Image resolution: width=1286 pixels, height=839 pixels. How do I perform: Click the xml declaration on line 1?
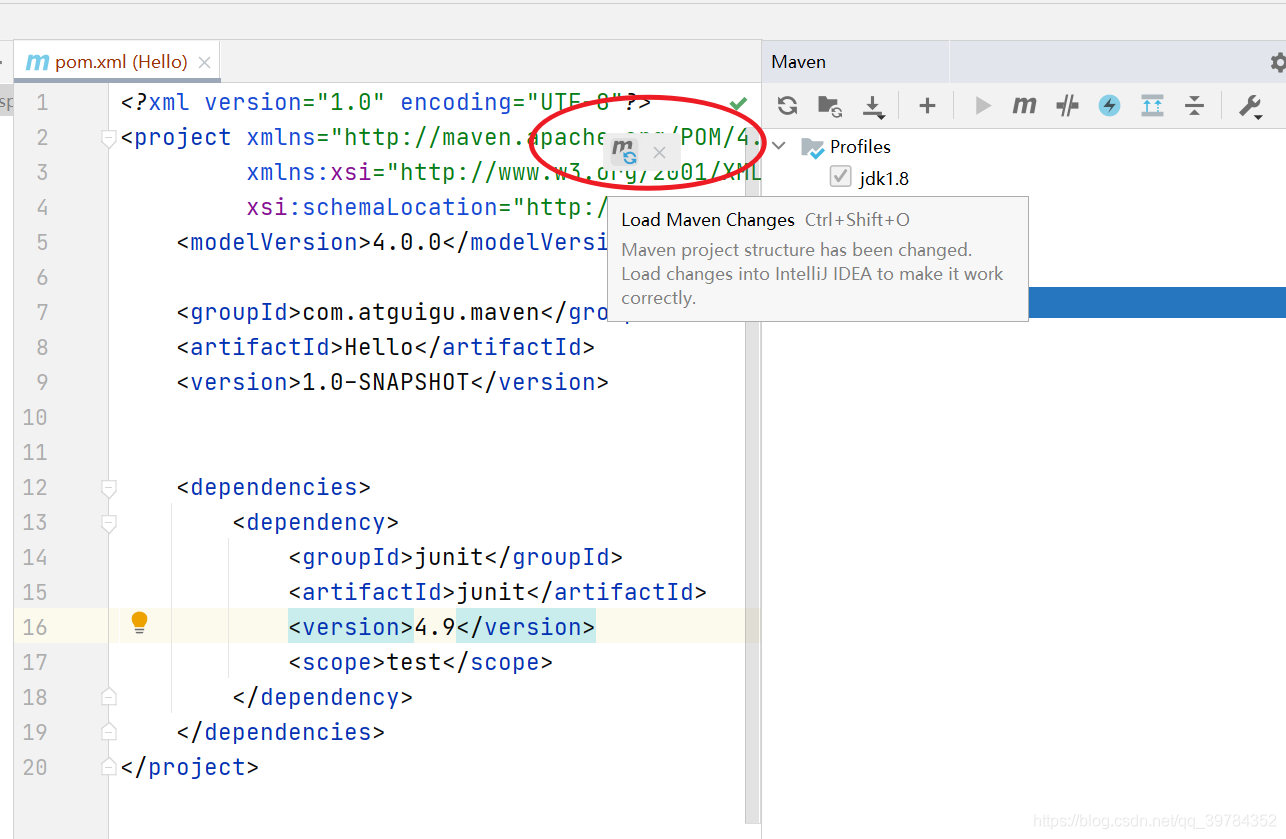386,102
